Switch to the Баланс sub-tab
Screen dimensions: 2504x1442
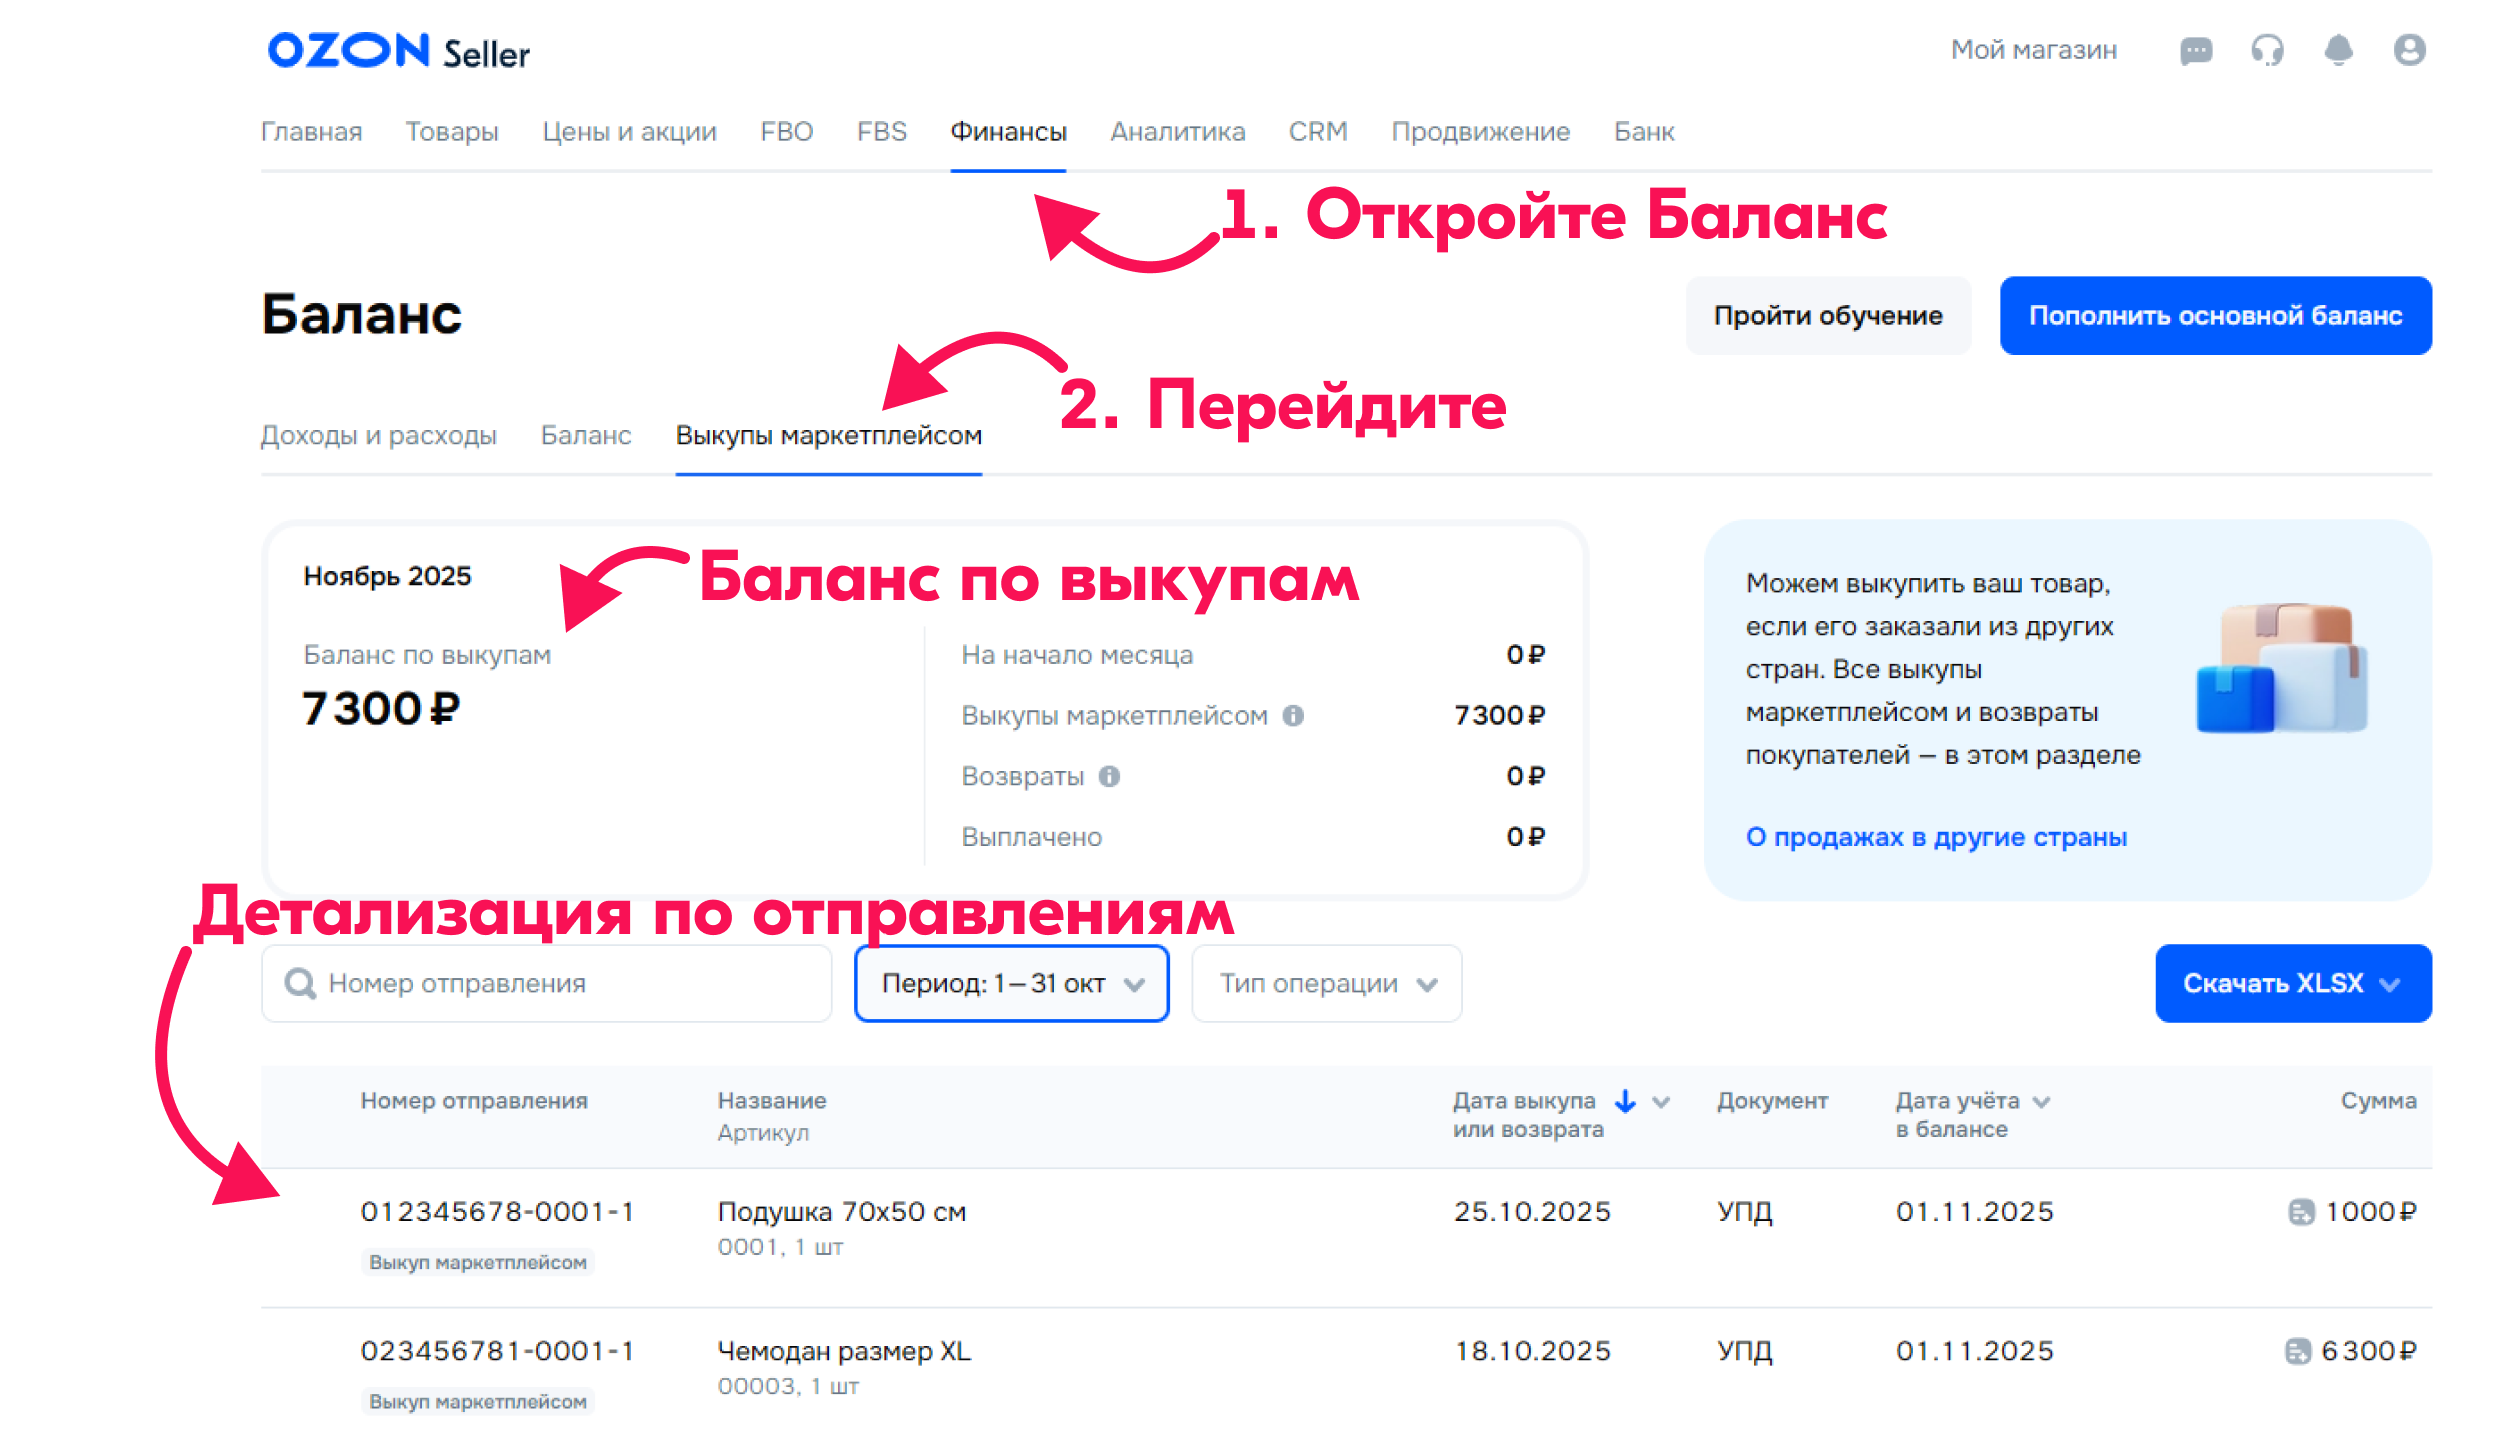pyautogui.click(x=586, y=436)
